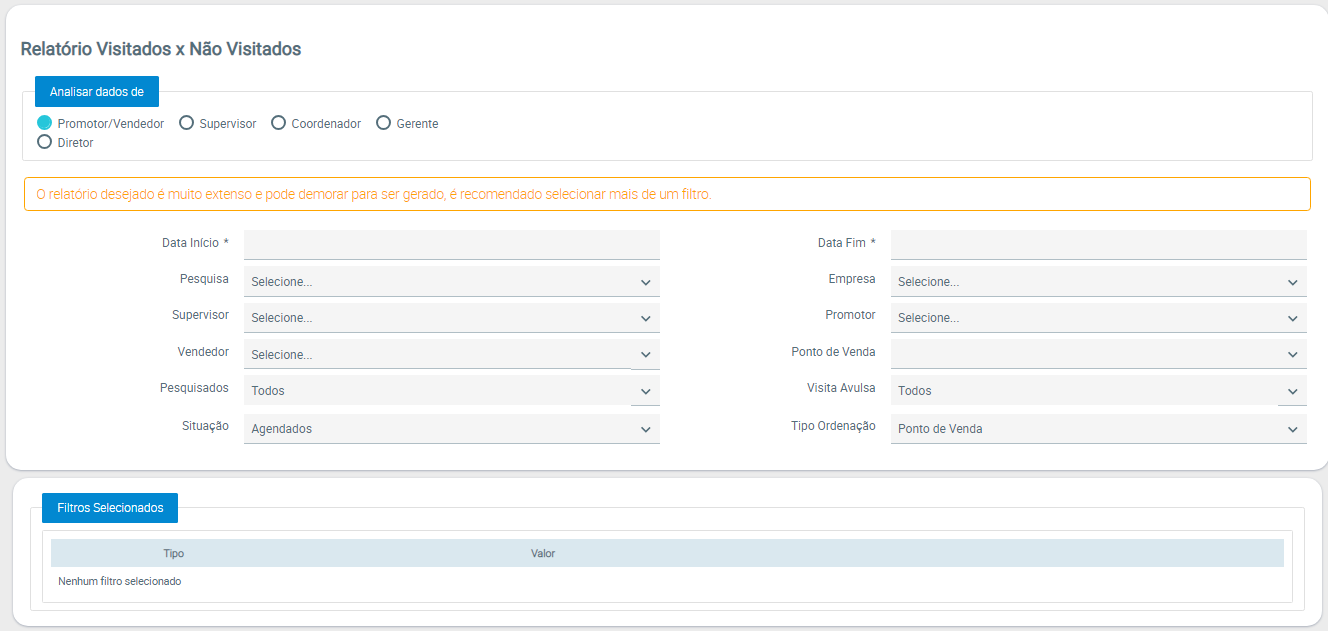Select the Supervisor radio option
The image size is (1328, 631).
tap(186, 123)
